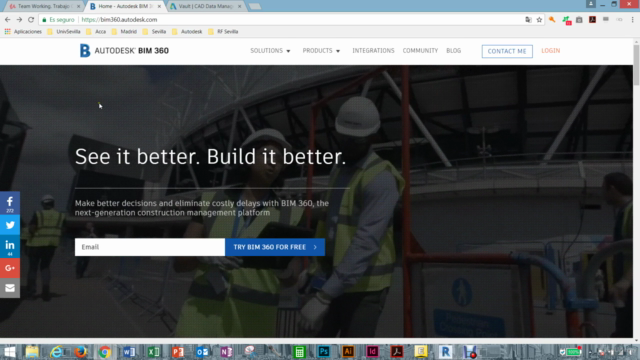Open Adobe Acrobat from the taskbar
This screenshot has width=640, height=360.
click(x=397, y=352)
